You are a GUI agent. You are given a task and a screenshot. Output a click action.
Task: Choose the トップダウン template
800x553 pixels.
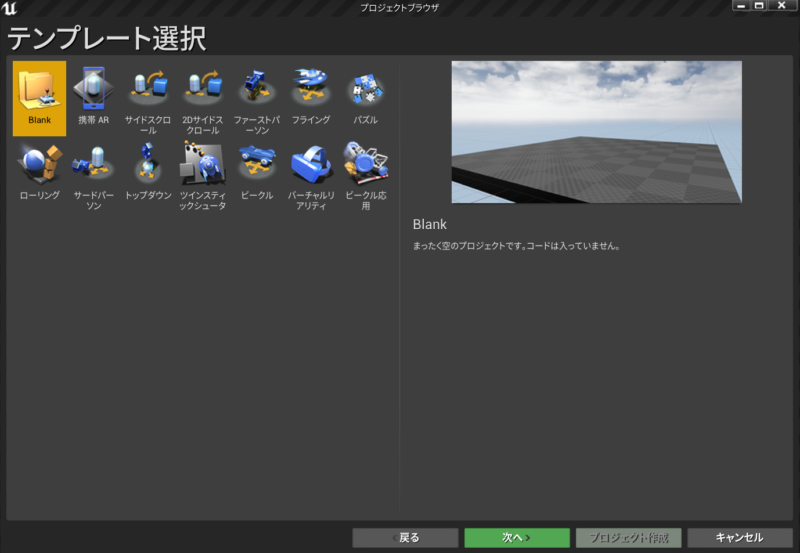(148, 174)
